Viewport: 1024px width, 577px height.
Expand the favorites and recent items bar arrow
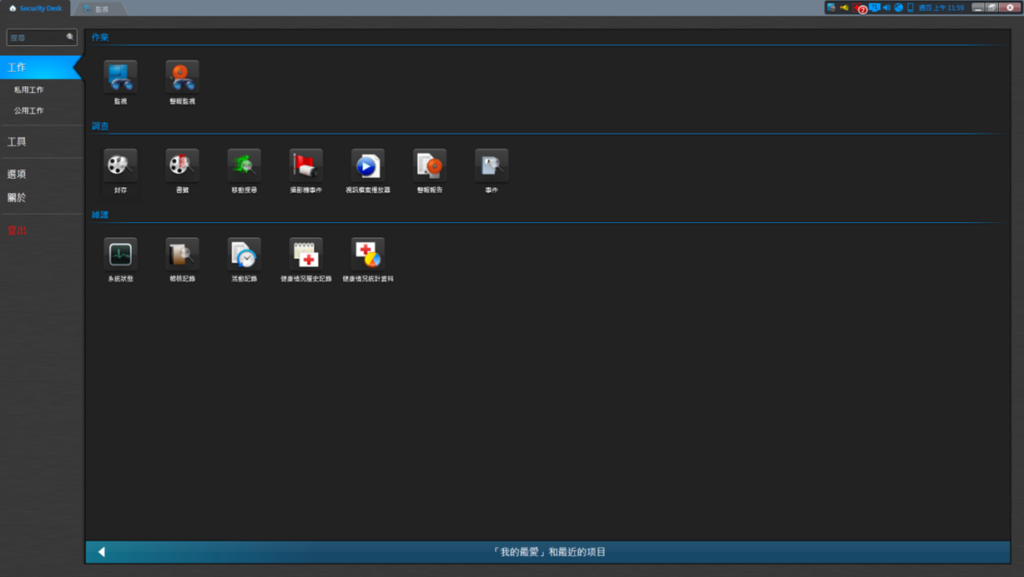101,552
